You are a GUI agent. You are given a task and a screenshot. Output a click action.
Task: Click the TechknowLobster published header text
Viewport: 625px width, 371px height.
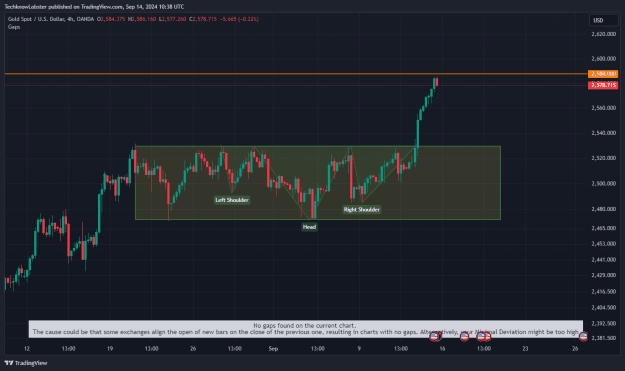[x=94, y=7]
